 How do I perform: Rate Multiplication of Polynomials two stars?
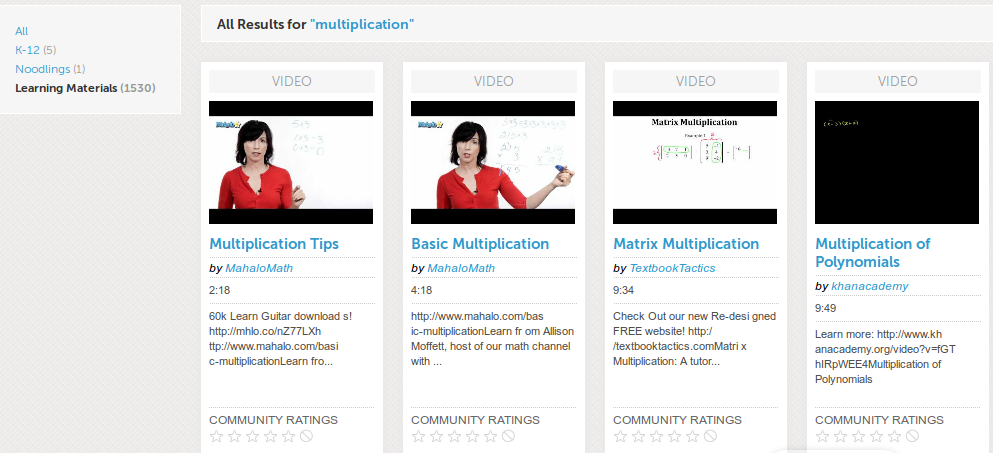point(840,436)
